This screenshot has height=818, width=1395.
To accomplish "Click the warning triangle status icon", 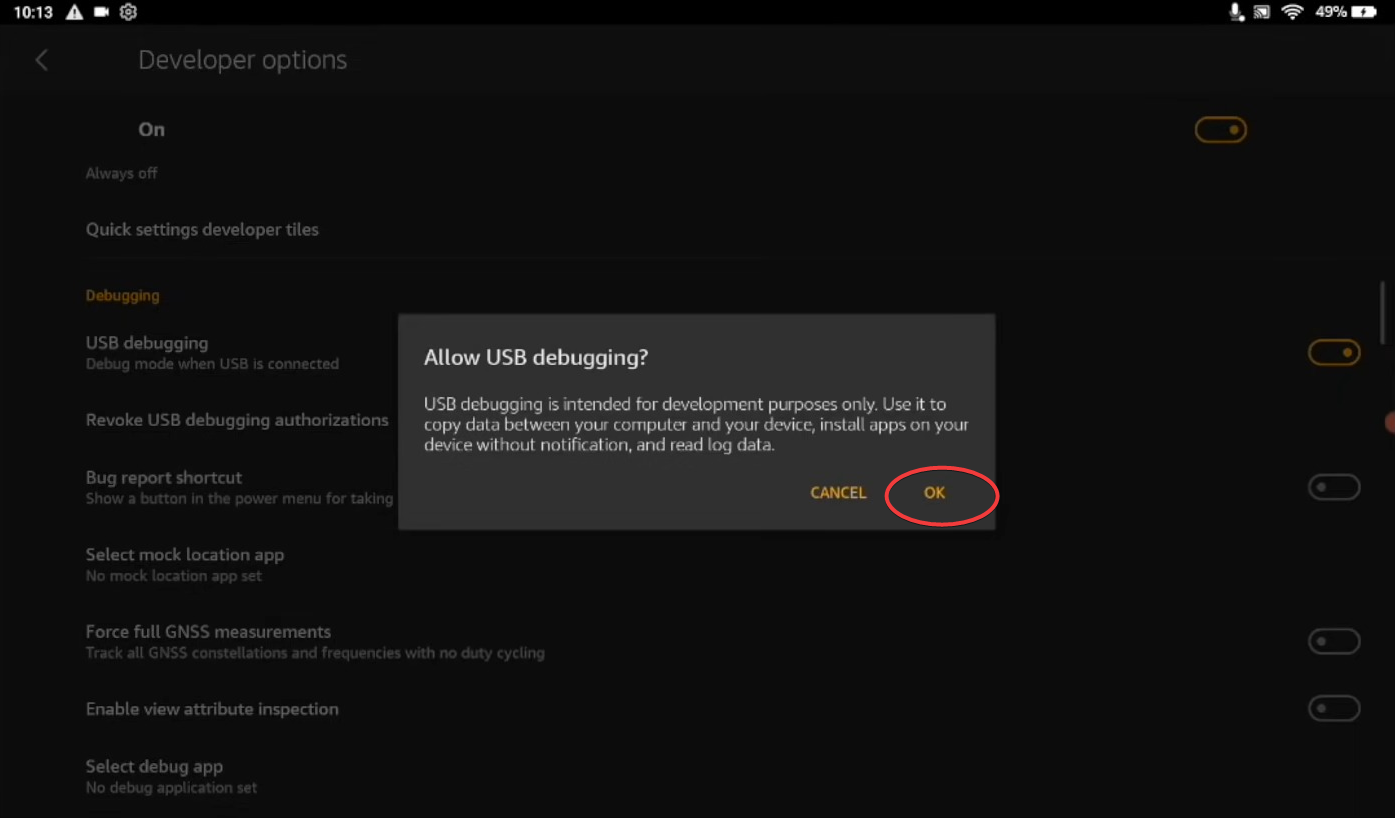I will [x=74, y=12].
